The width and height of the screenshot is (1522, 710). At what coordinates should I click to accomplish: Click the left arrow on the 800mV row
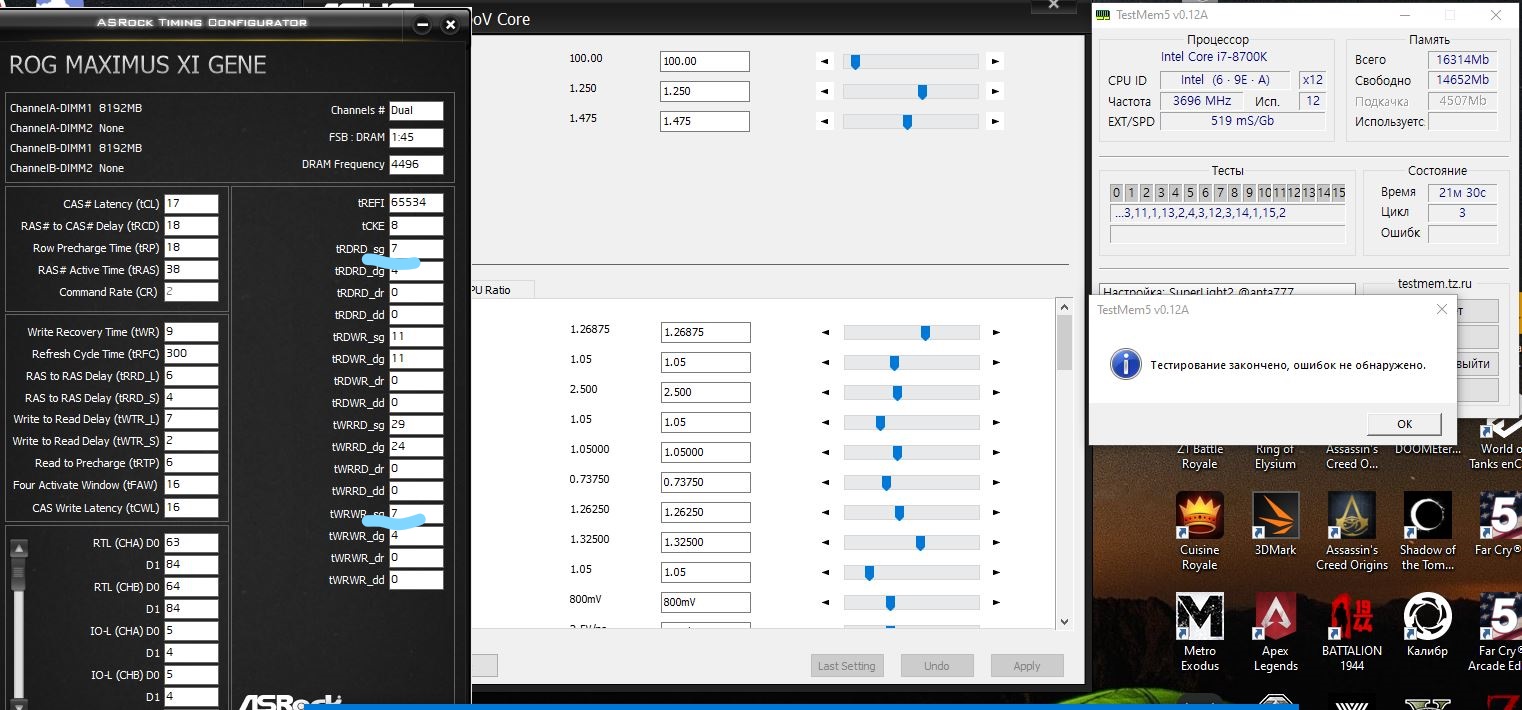pyautogui.click(x=825, y=603)
